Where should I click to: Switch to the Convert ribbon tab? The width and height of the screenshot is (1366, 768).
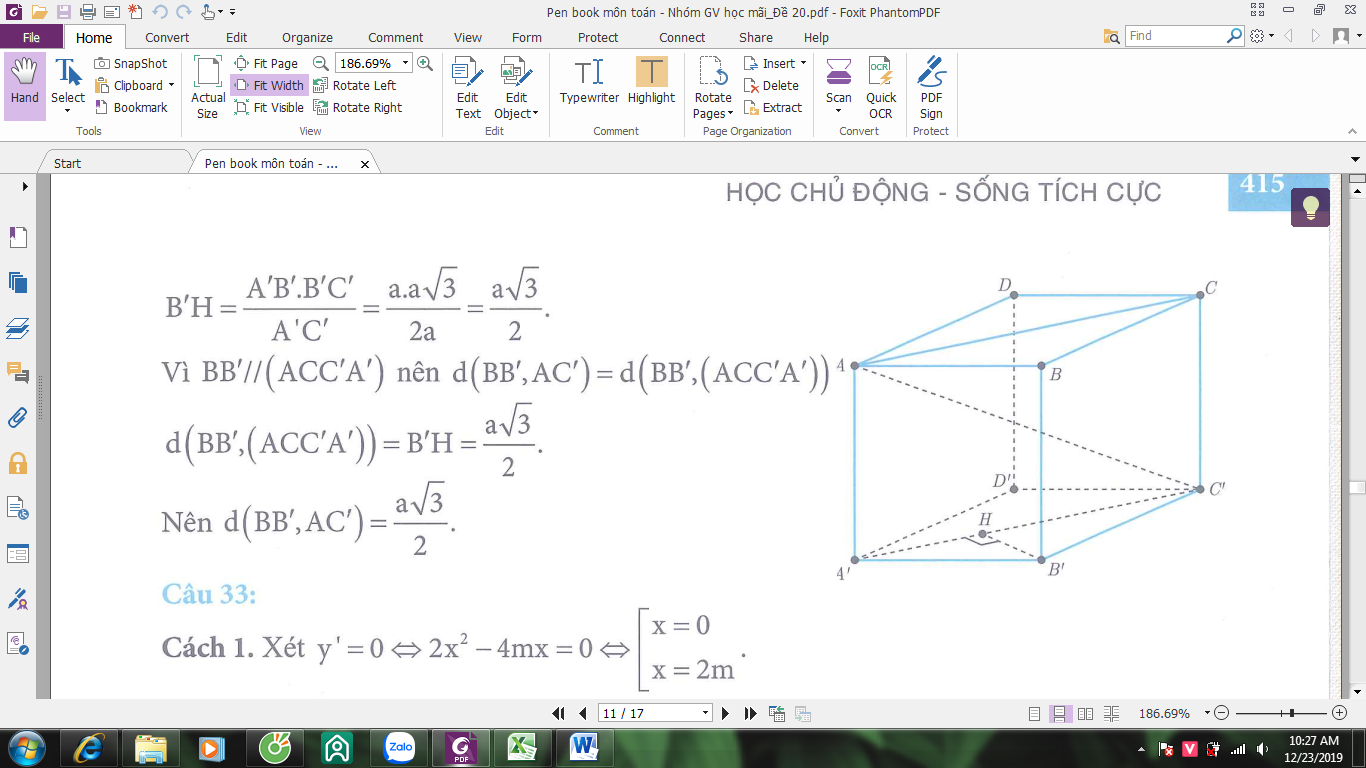pos(167,37)
